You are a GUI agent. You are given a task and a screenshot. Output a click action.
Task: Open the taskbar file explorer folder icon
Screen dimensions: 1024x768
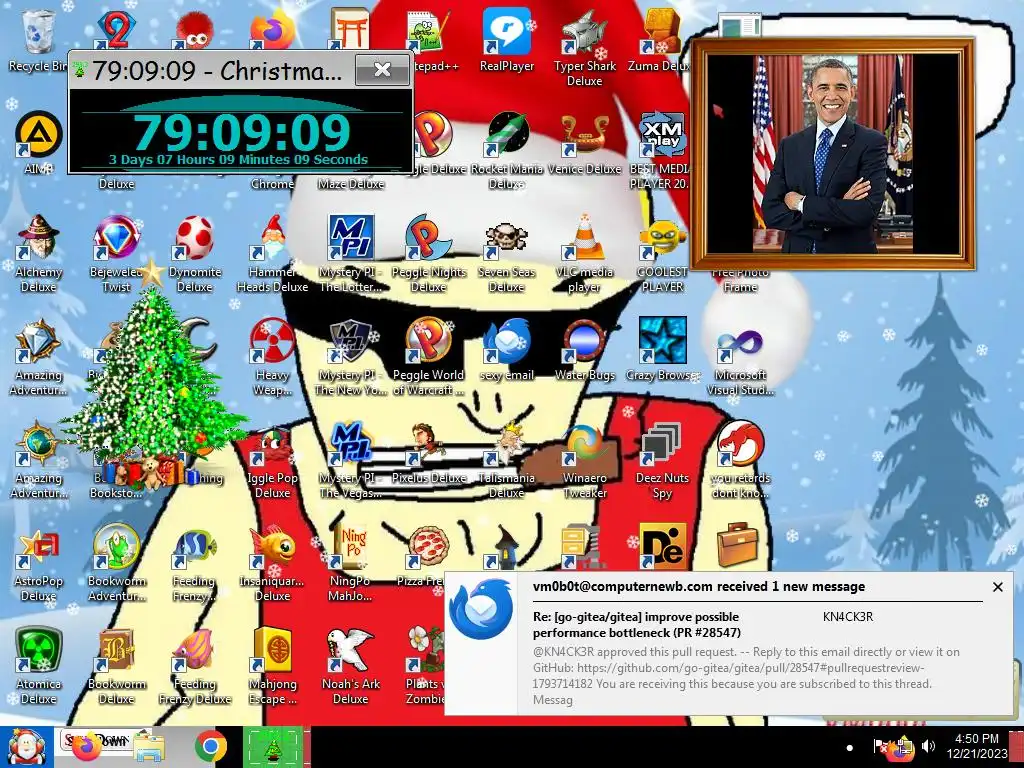coord(148,748)
